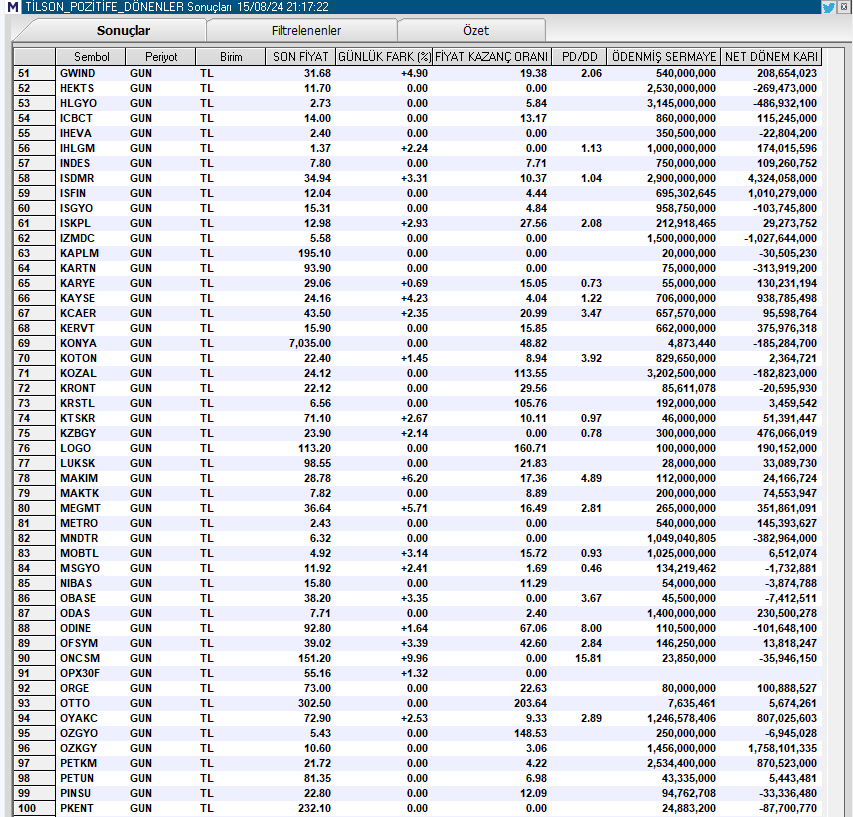Click KONYA price 7,035.00
The image size is (853, 817).
click(310, 343)
